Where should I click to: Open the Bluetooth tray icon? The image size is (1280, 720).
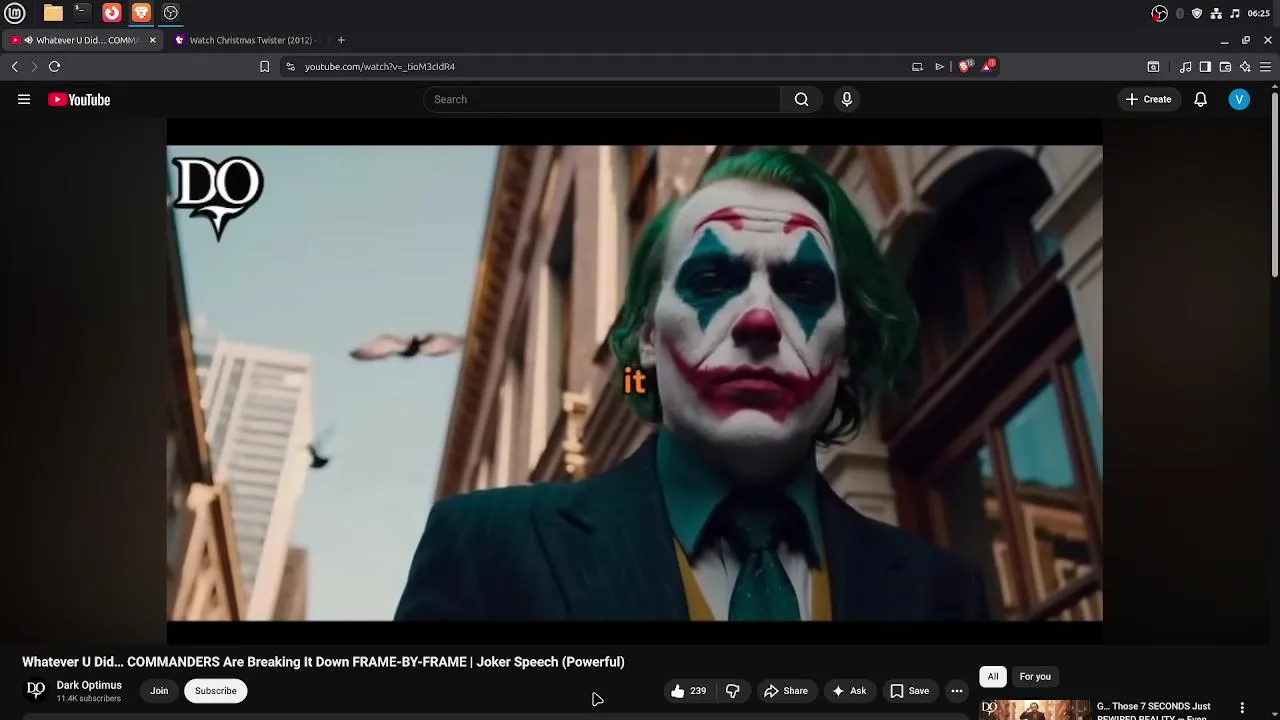tap(1180, 13)
